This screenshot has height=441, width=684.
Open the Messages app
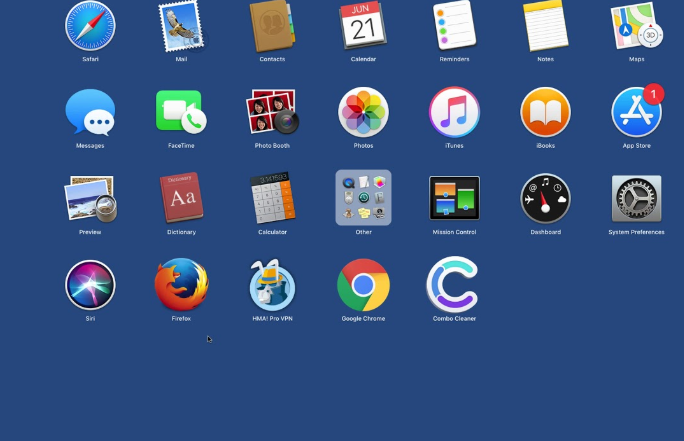(90, 112)
